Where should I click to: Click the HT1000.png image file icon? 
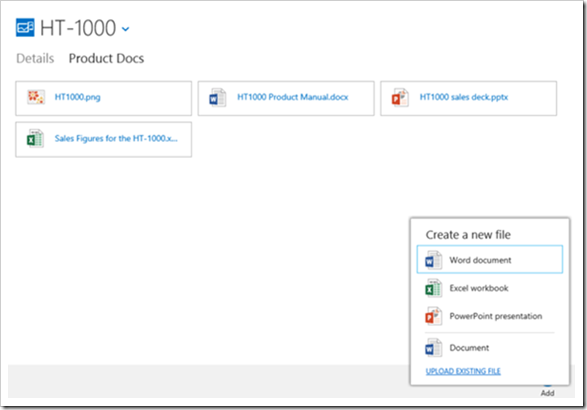tap(36, 97)
